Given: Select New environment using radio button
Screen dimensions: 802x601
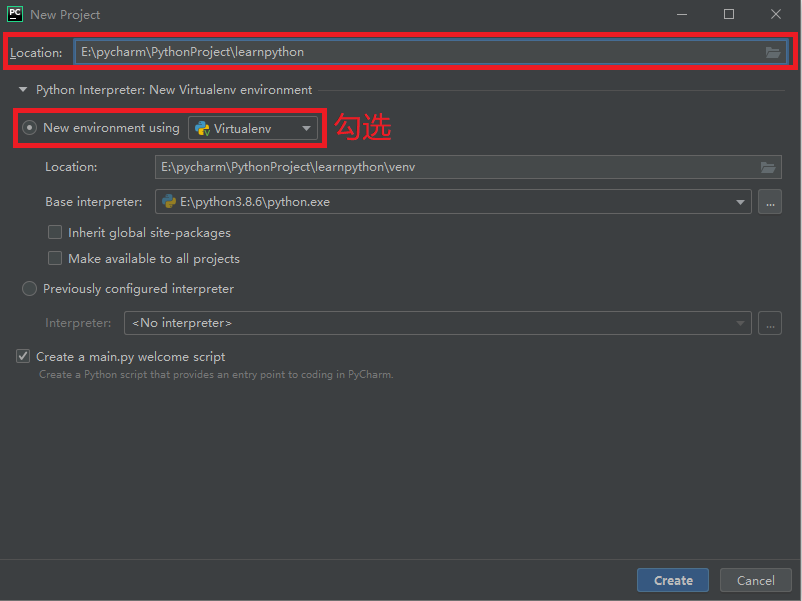Looking at the screenshot, I should tap(29, 127).
